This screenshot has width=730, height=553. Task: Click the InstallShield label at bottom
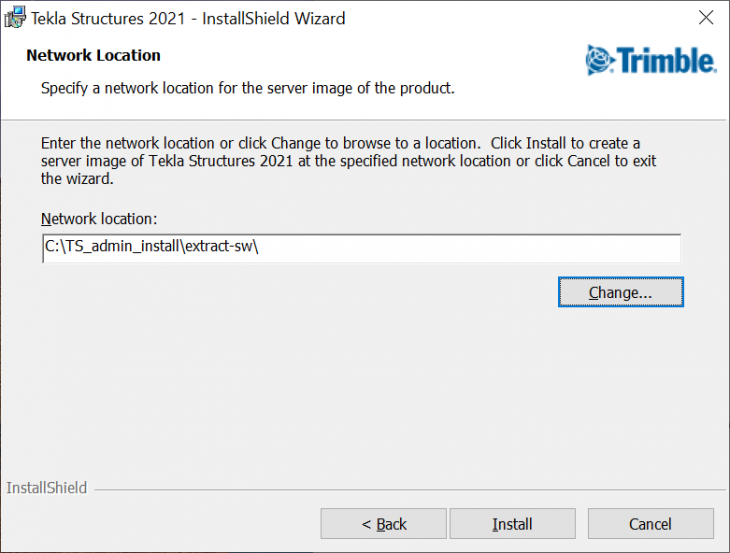[47, 488]
